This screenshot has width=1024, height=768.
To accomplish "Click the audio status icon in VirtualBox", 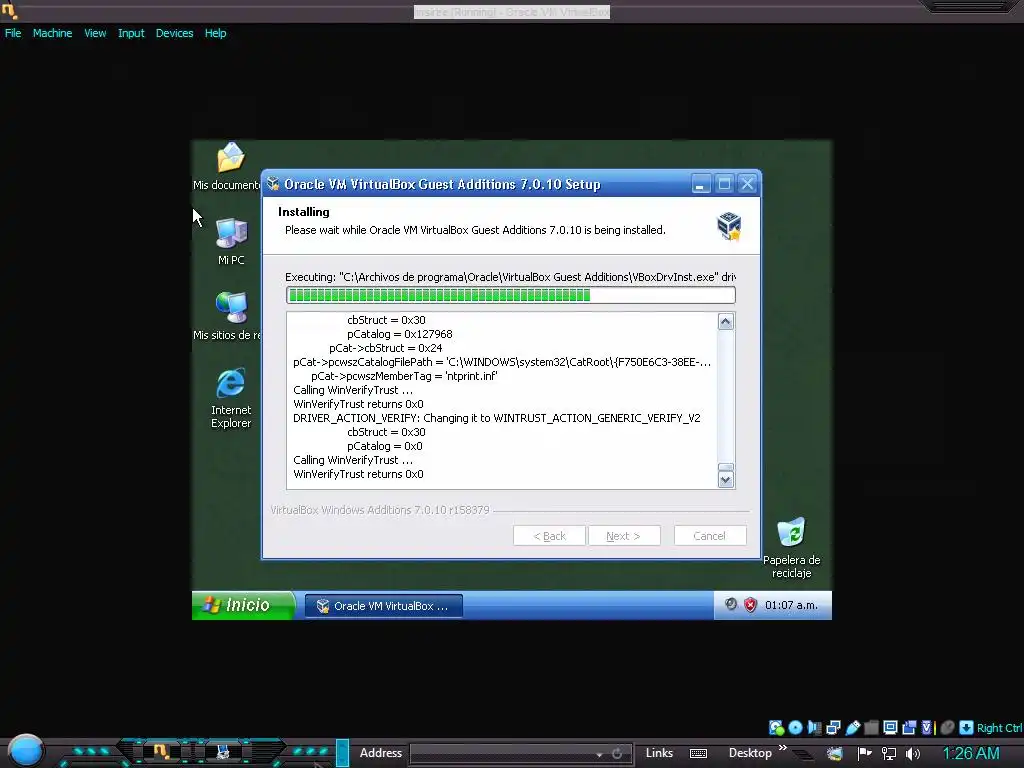I will coord(814,728).
